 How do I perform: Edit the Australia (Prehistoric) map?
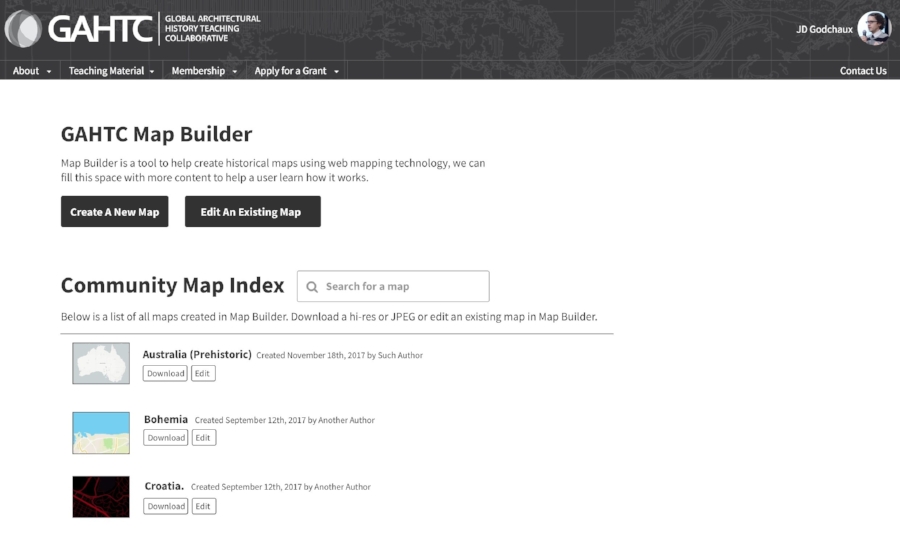coord(203,374)
